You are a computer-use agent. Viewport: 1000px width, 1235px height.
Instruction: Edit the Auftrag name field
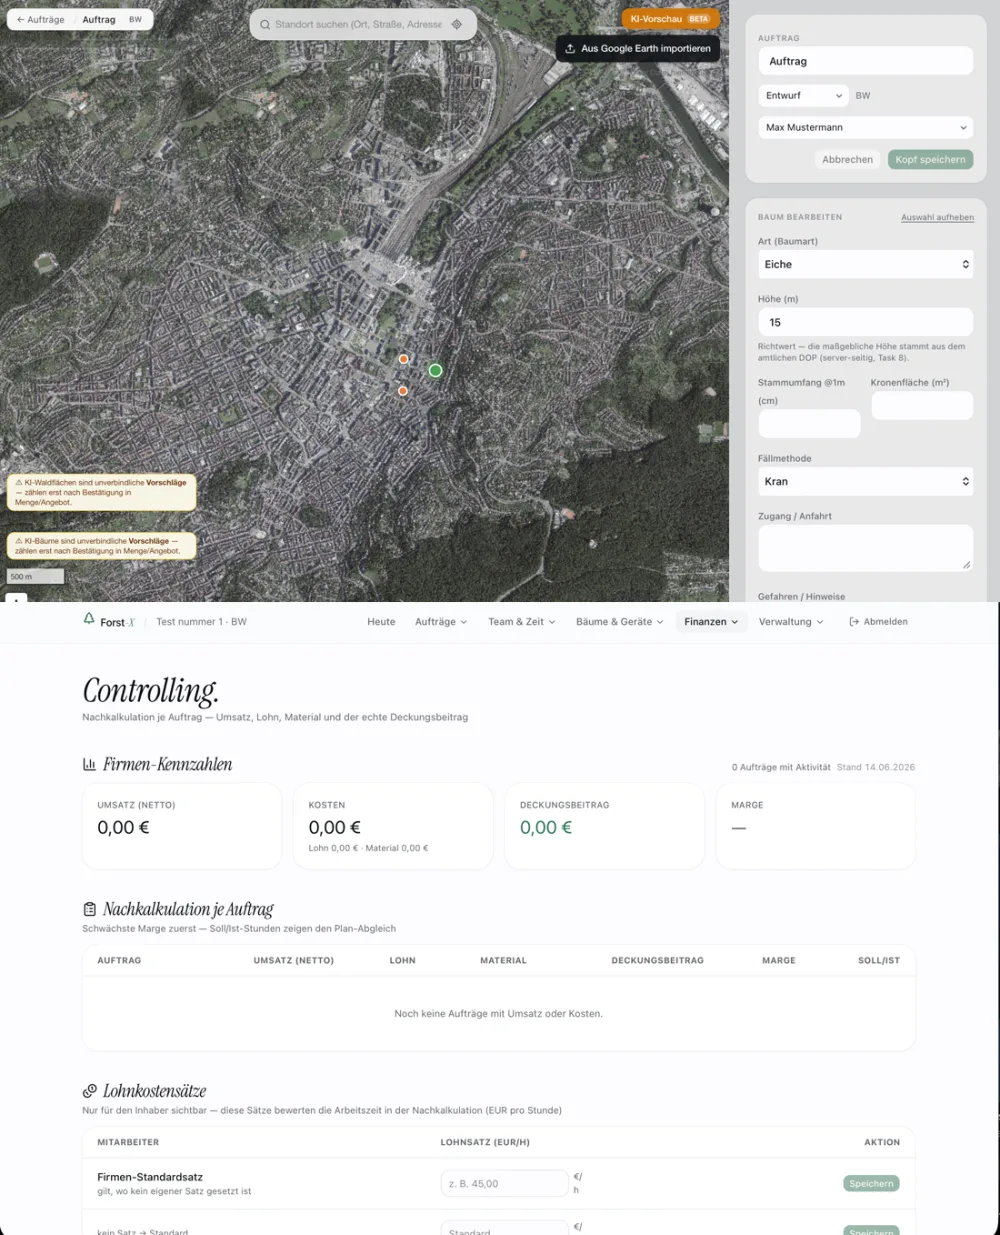coord(865,61)
